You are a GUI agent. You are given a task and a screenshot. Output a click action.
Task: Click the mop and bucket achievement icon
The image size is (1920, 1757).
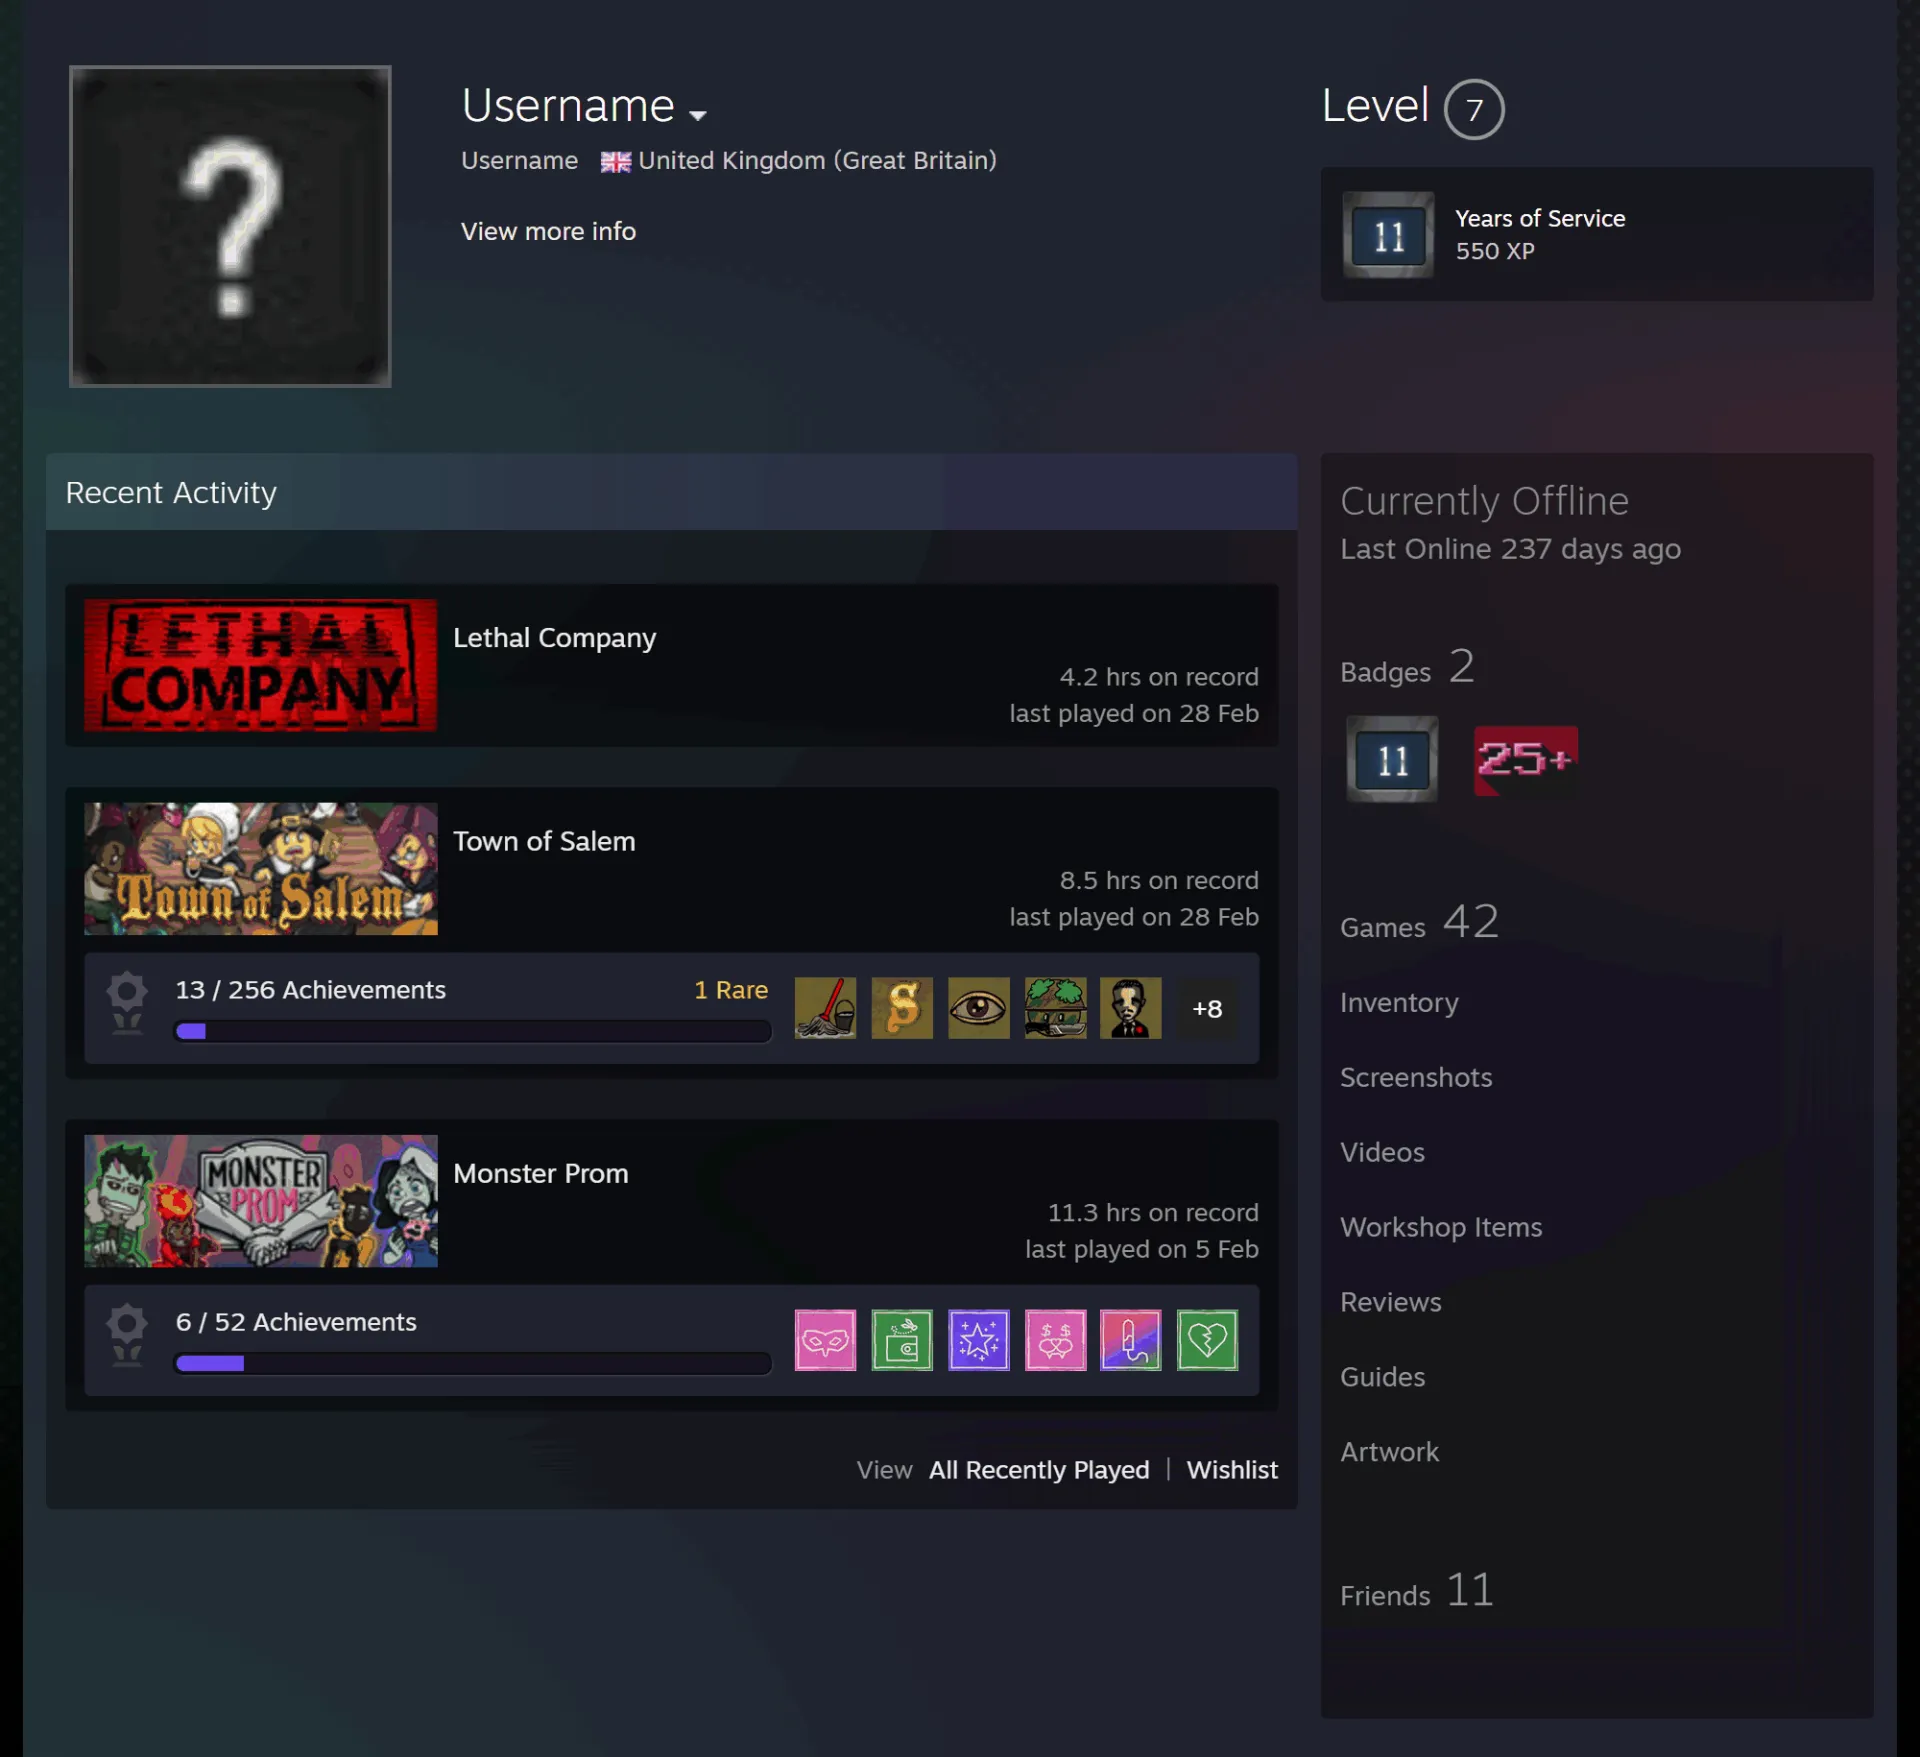point(825,1008)
